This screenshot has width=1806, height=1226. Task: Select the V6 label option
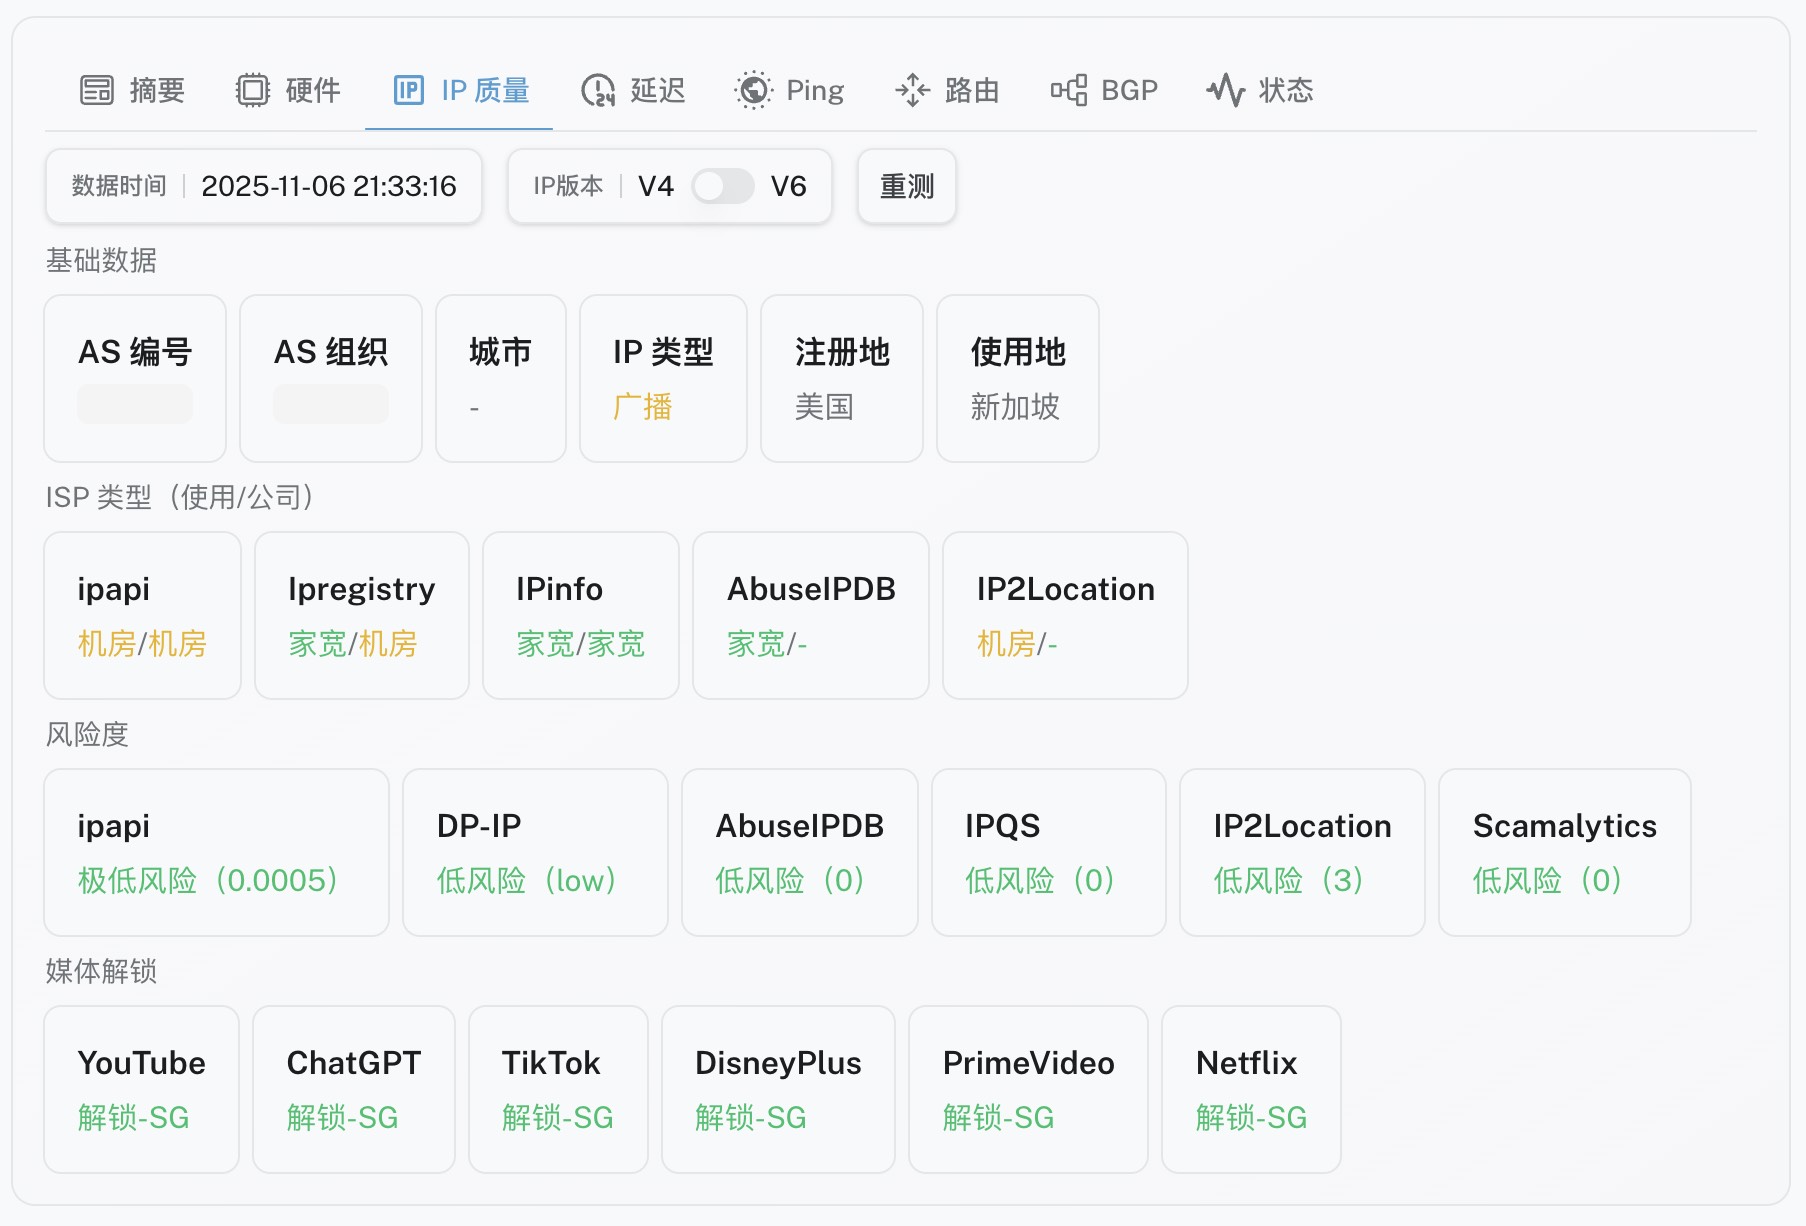(x=788, y=186)
